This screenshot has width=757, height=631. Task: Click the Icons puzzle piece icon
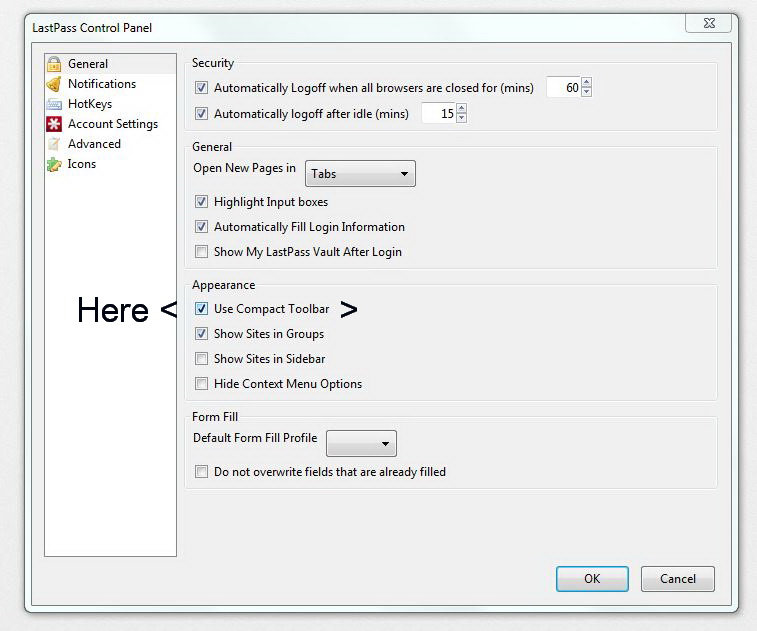[x=54, y=164]
